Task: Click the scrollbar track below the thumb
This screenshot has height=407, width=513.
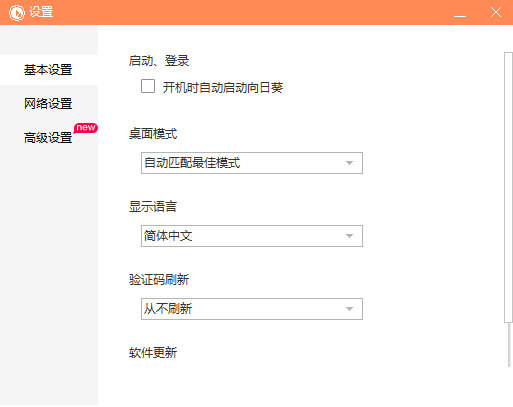Action: [509, 345]
